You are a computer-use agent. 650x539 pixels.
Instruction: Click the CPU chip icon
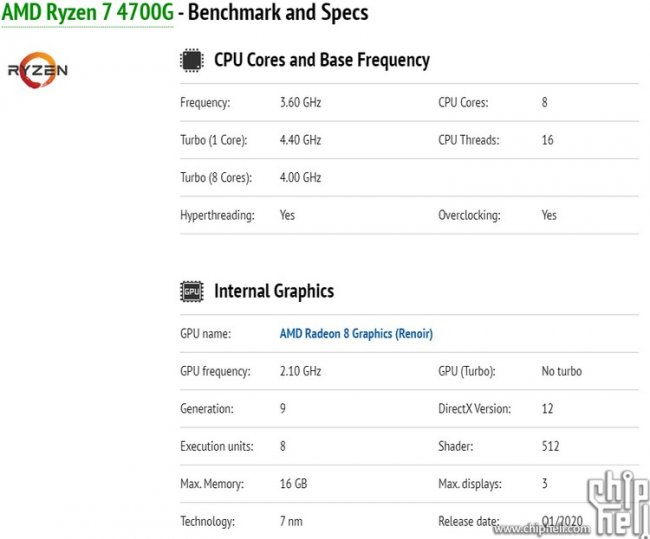191,60
